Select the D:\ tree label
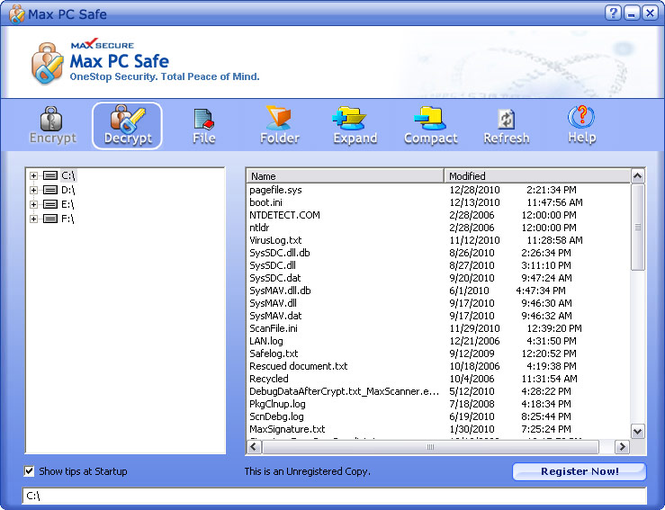 click(68, 190)
